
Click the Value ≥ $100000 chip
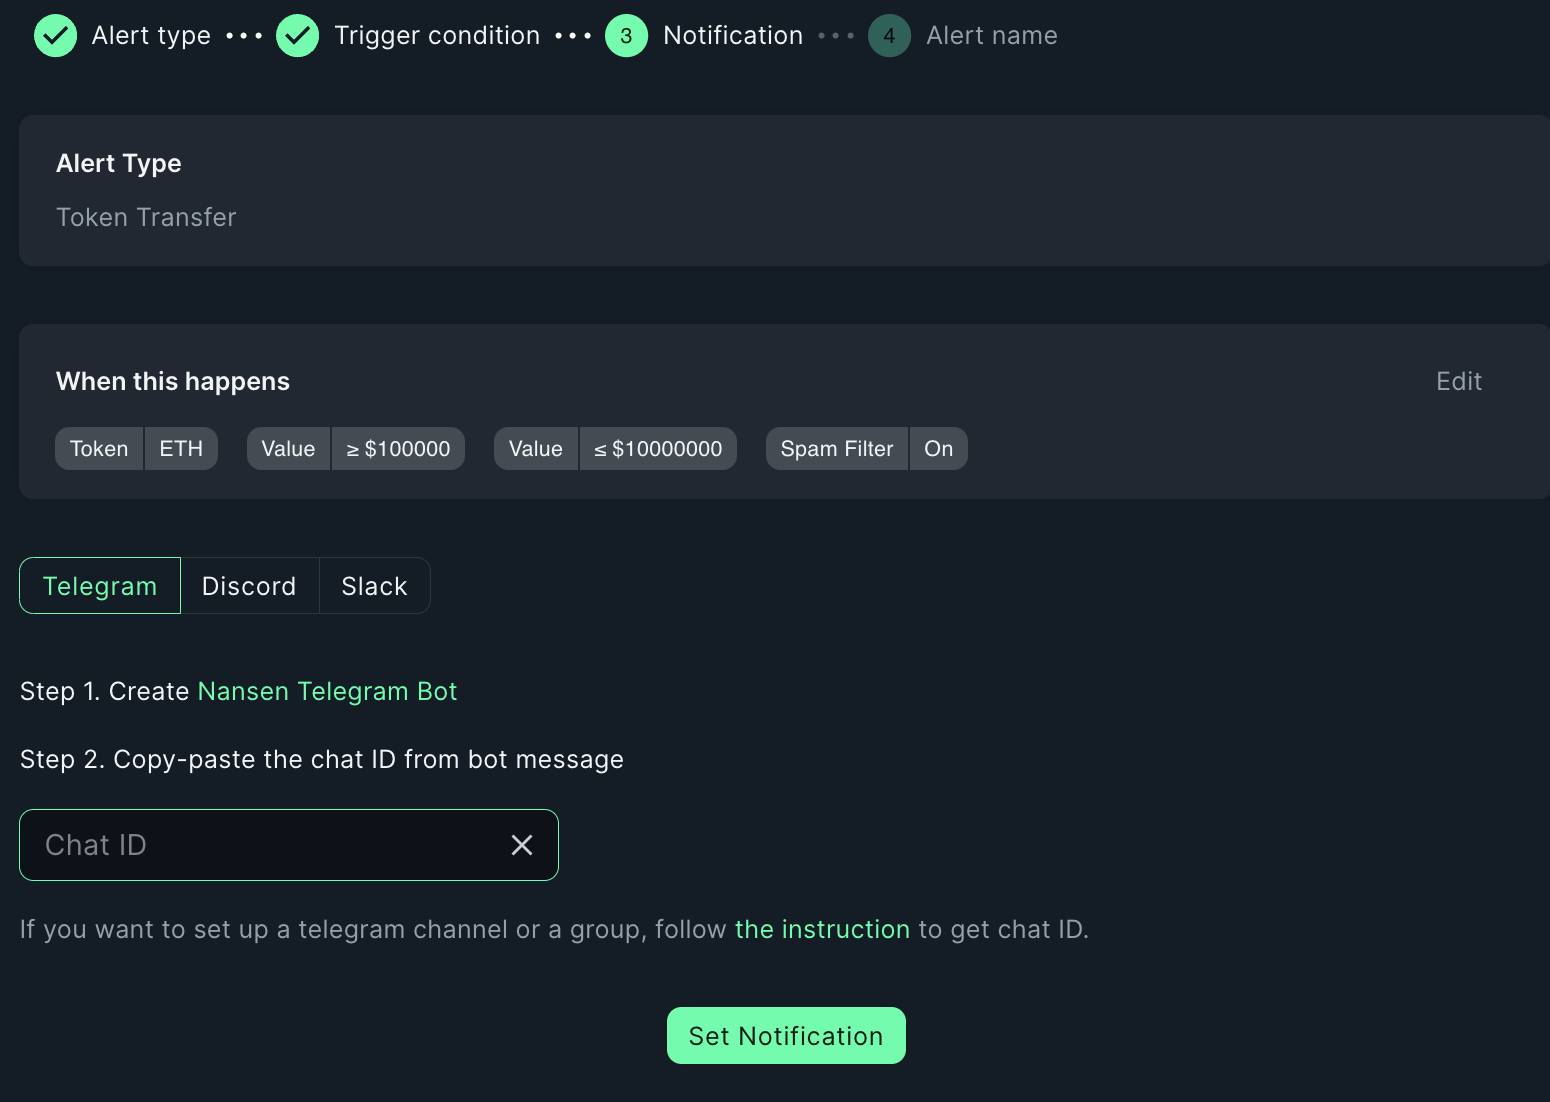356,449
